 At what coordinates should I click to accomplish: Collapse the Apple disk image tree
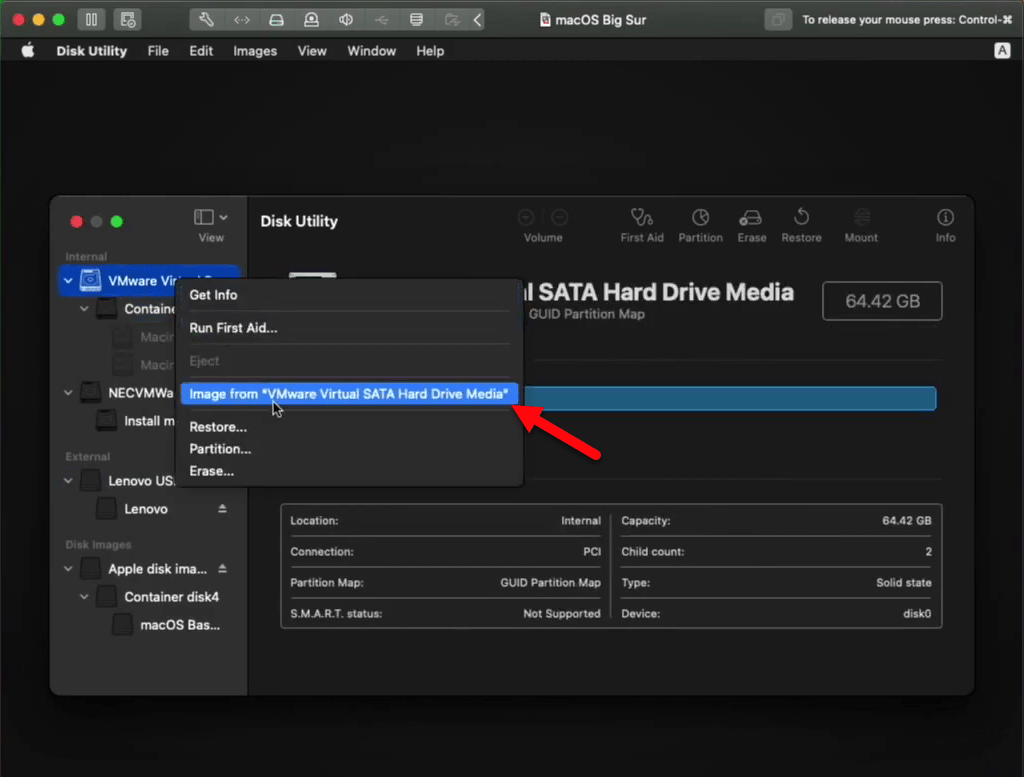tap(68, 569)
